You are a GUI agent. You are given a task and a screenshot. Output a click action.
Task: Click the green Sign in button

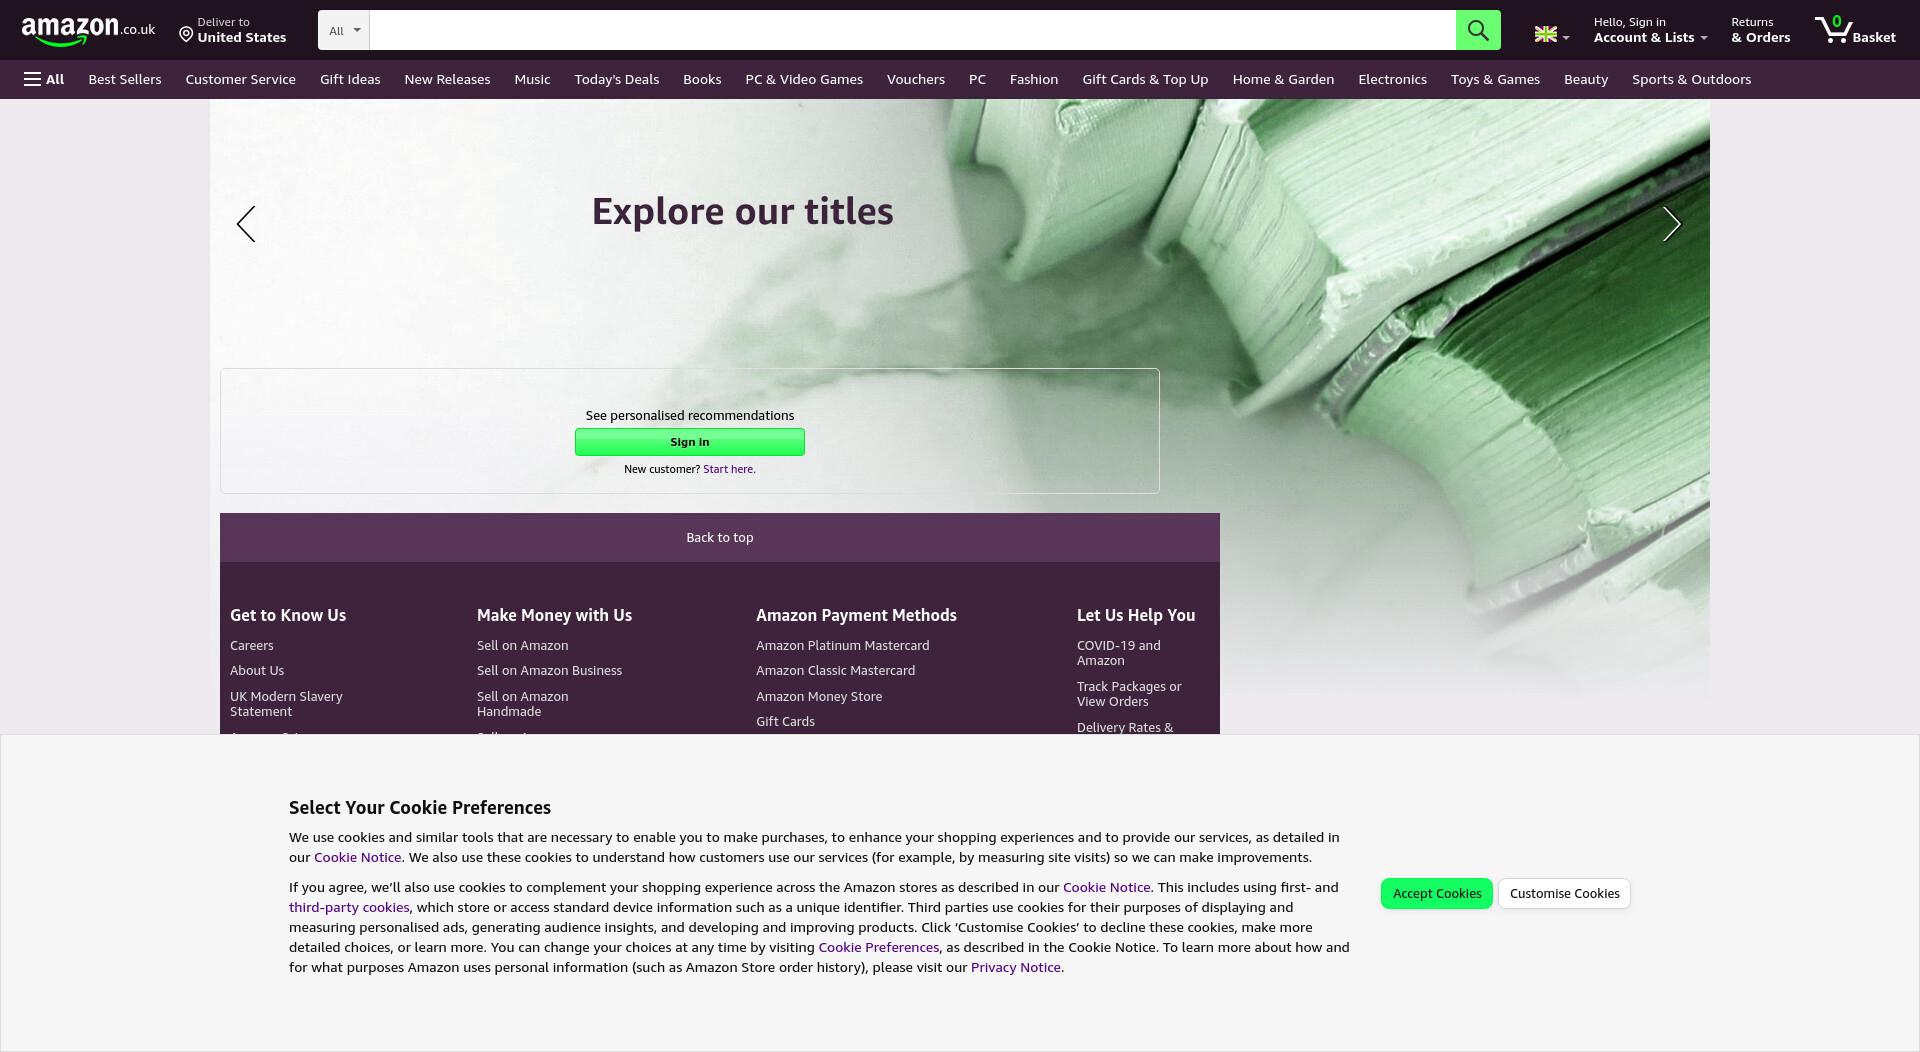click(689, 442)
